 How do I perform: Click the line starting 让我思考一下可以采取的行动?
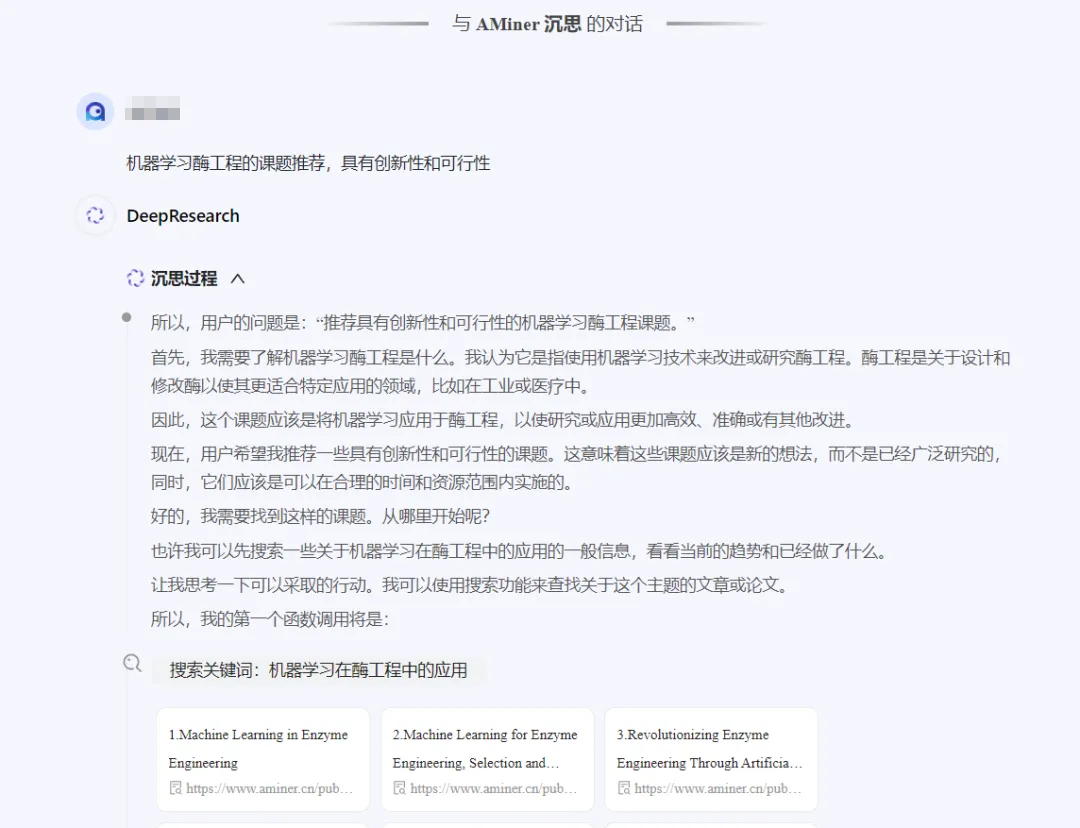[x=470, y=585]
